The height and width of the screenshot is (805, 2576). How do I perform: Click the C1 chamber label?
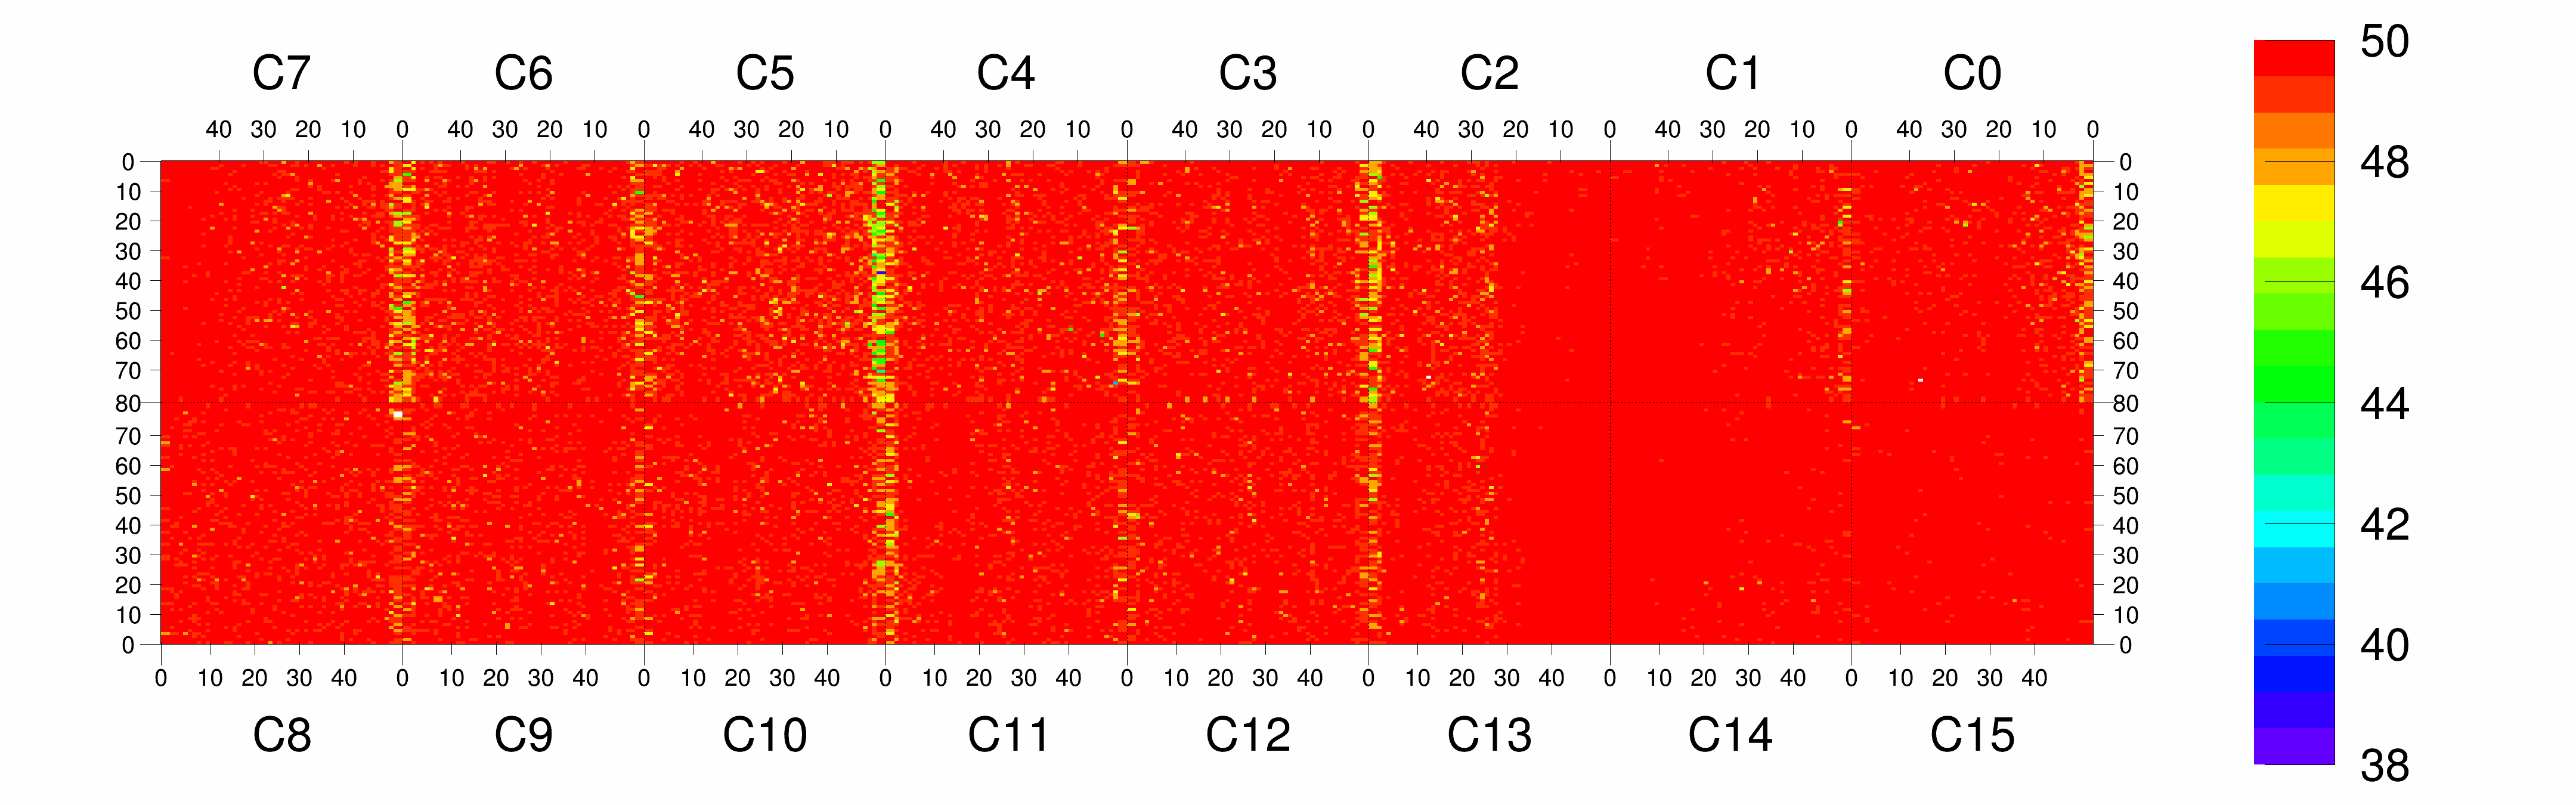pos(1732,73)
